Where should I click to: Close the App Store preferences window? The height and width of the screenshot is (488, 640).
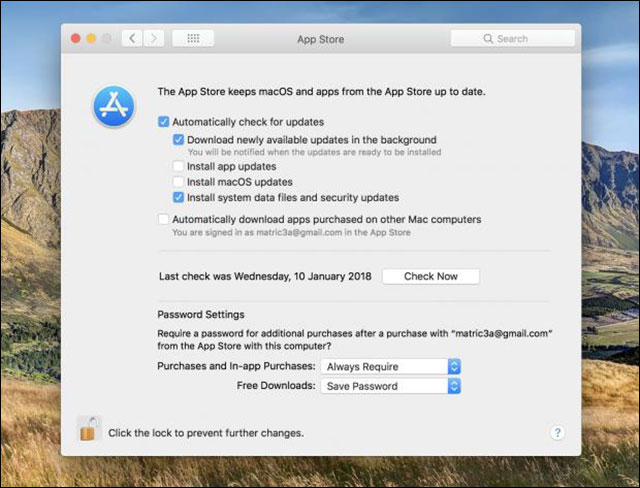point(76,38)
